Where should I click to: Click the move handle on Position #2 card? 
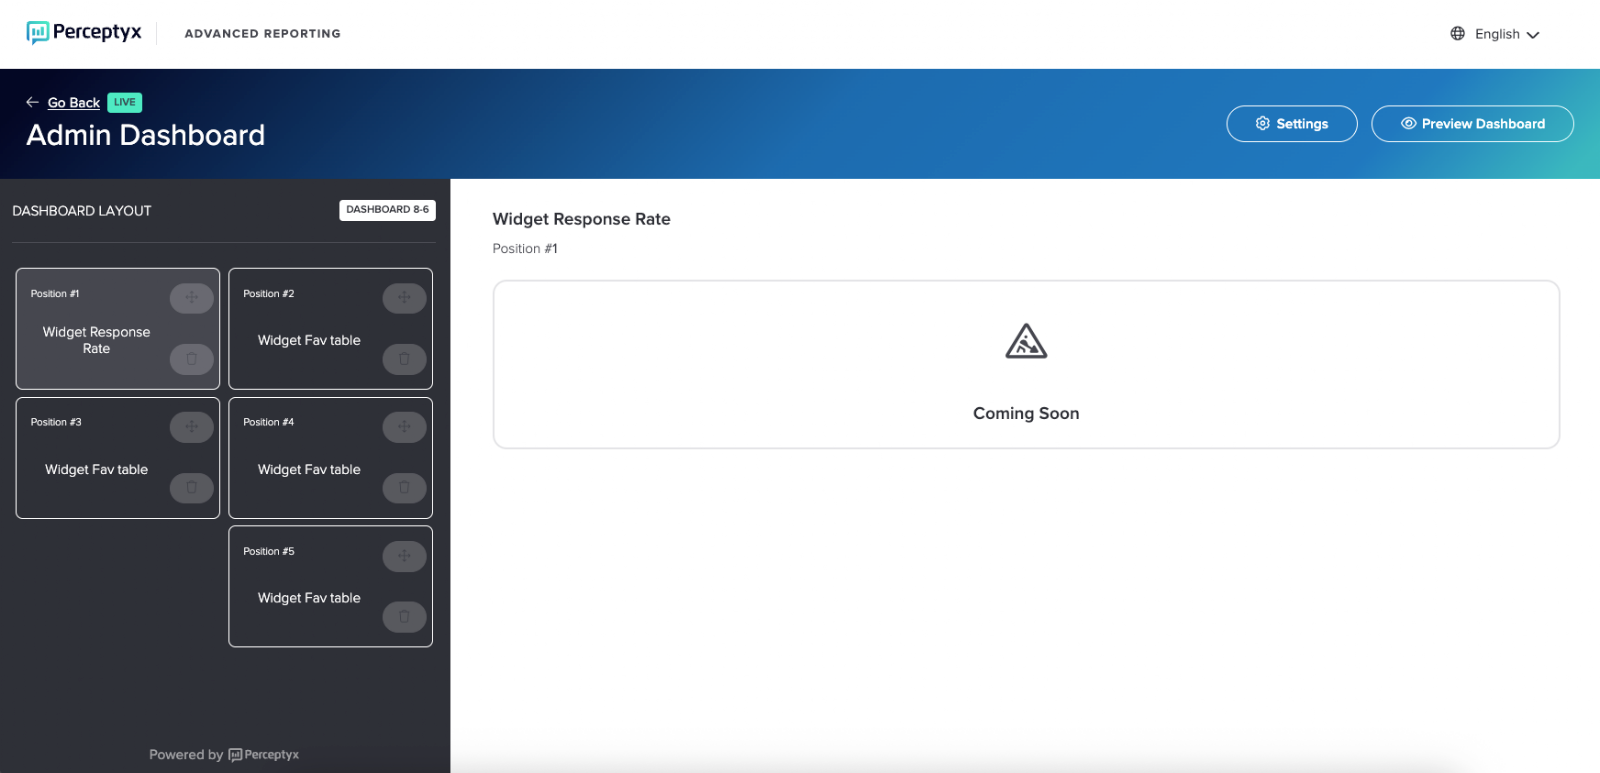tap(404, 297)
